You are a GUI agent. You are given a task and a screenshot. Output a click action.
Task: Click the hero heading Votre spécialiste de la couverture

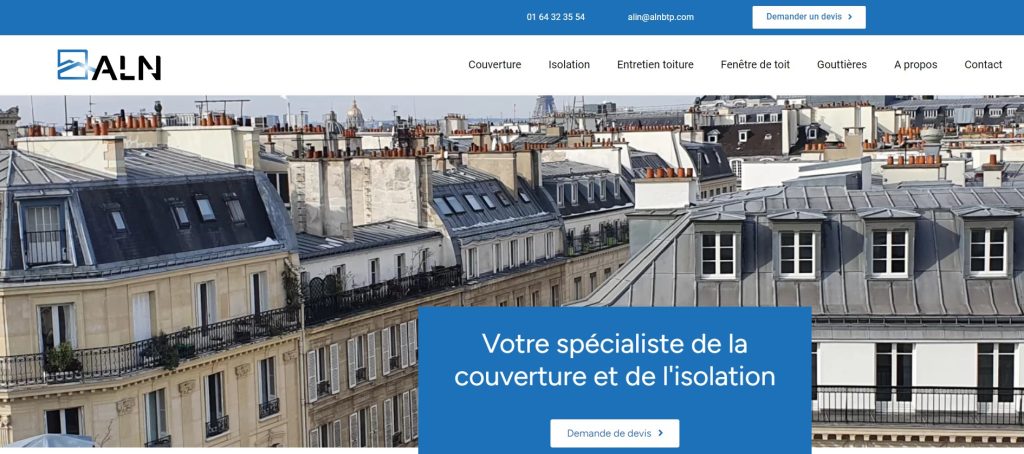tap(615, 360)
